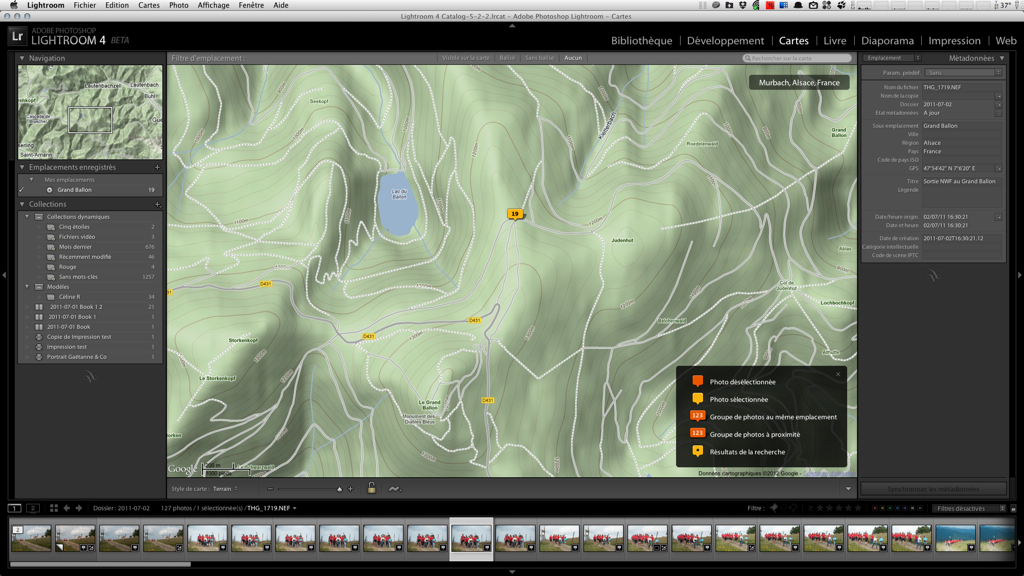Open the Fichier menu
The image size is (1024, 576).
pos(84,5)
